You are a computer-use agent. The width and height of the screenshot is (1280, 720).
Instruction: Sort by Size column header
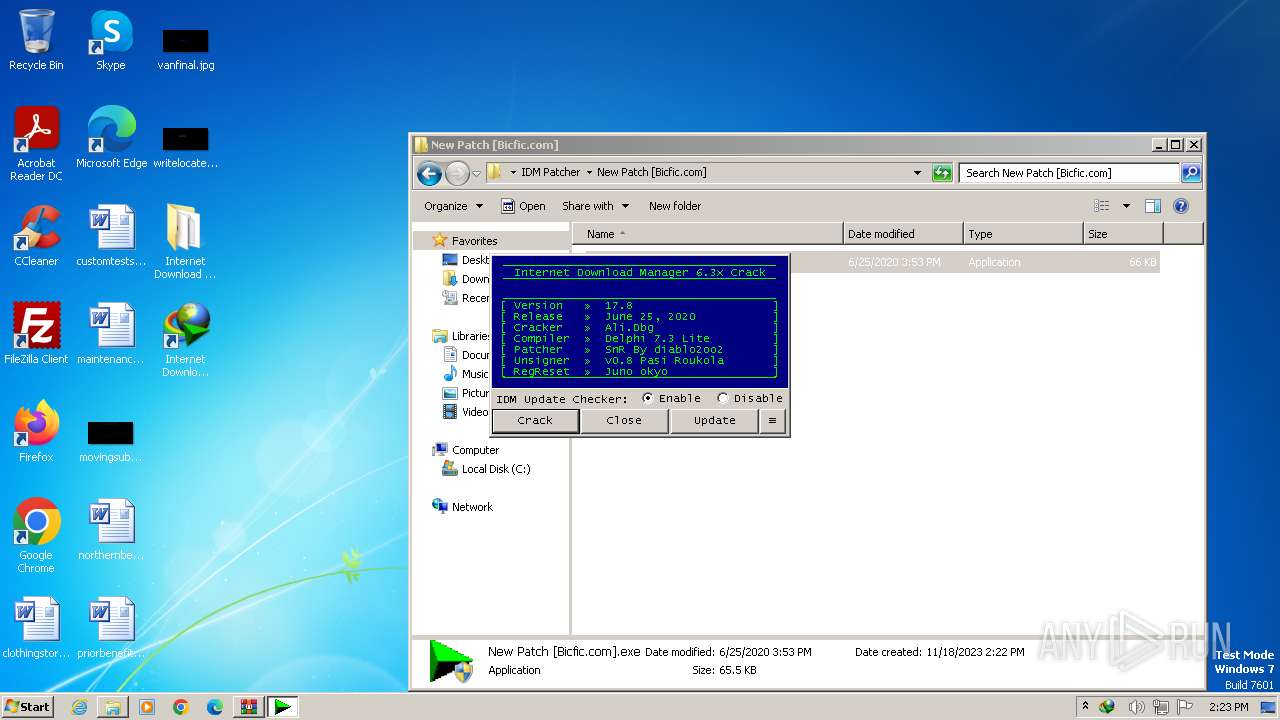click(x=1123, y=234)
